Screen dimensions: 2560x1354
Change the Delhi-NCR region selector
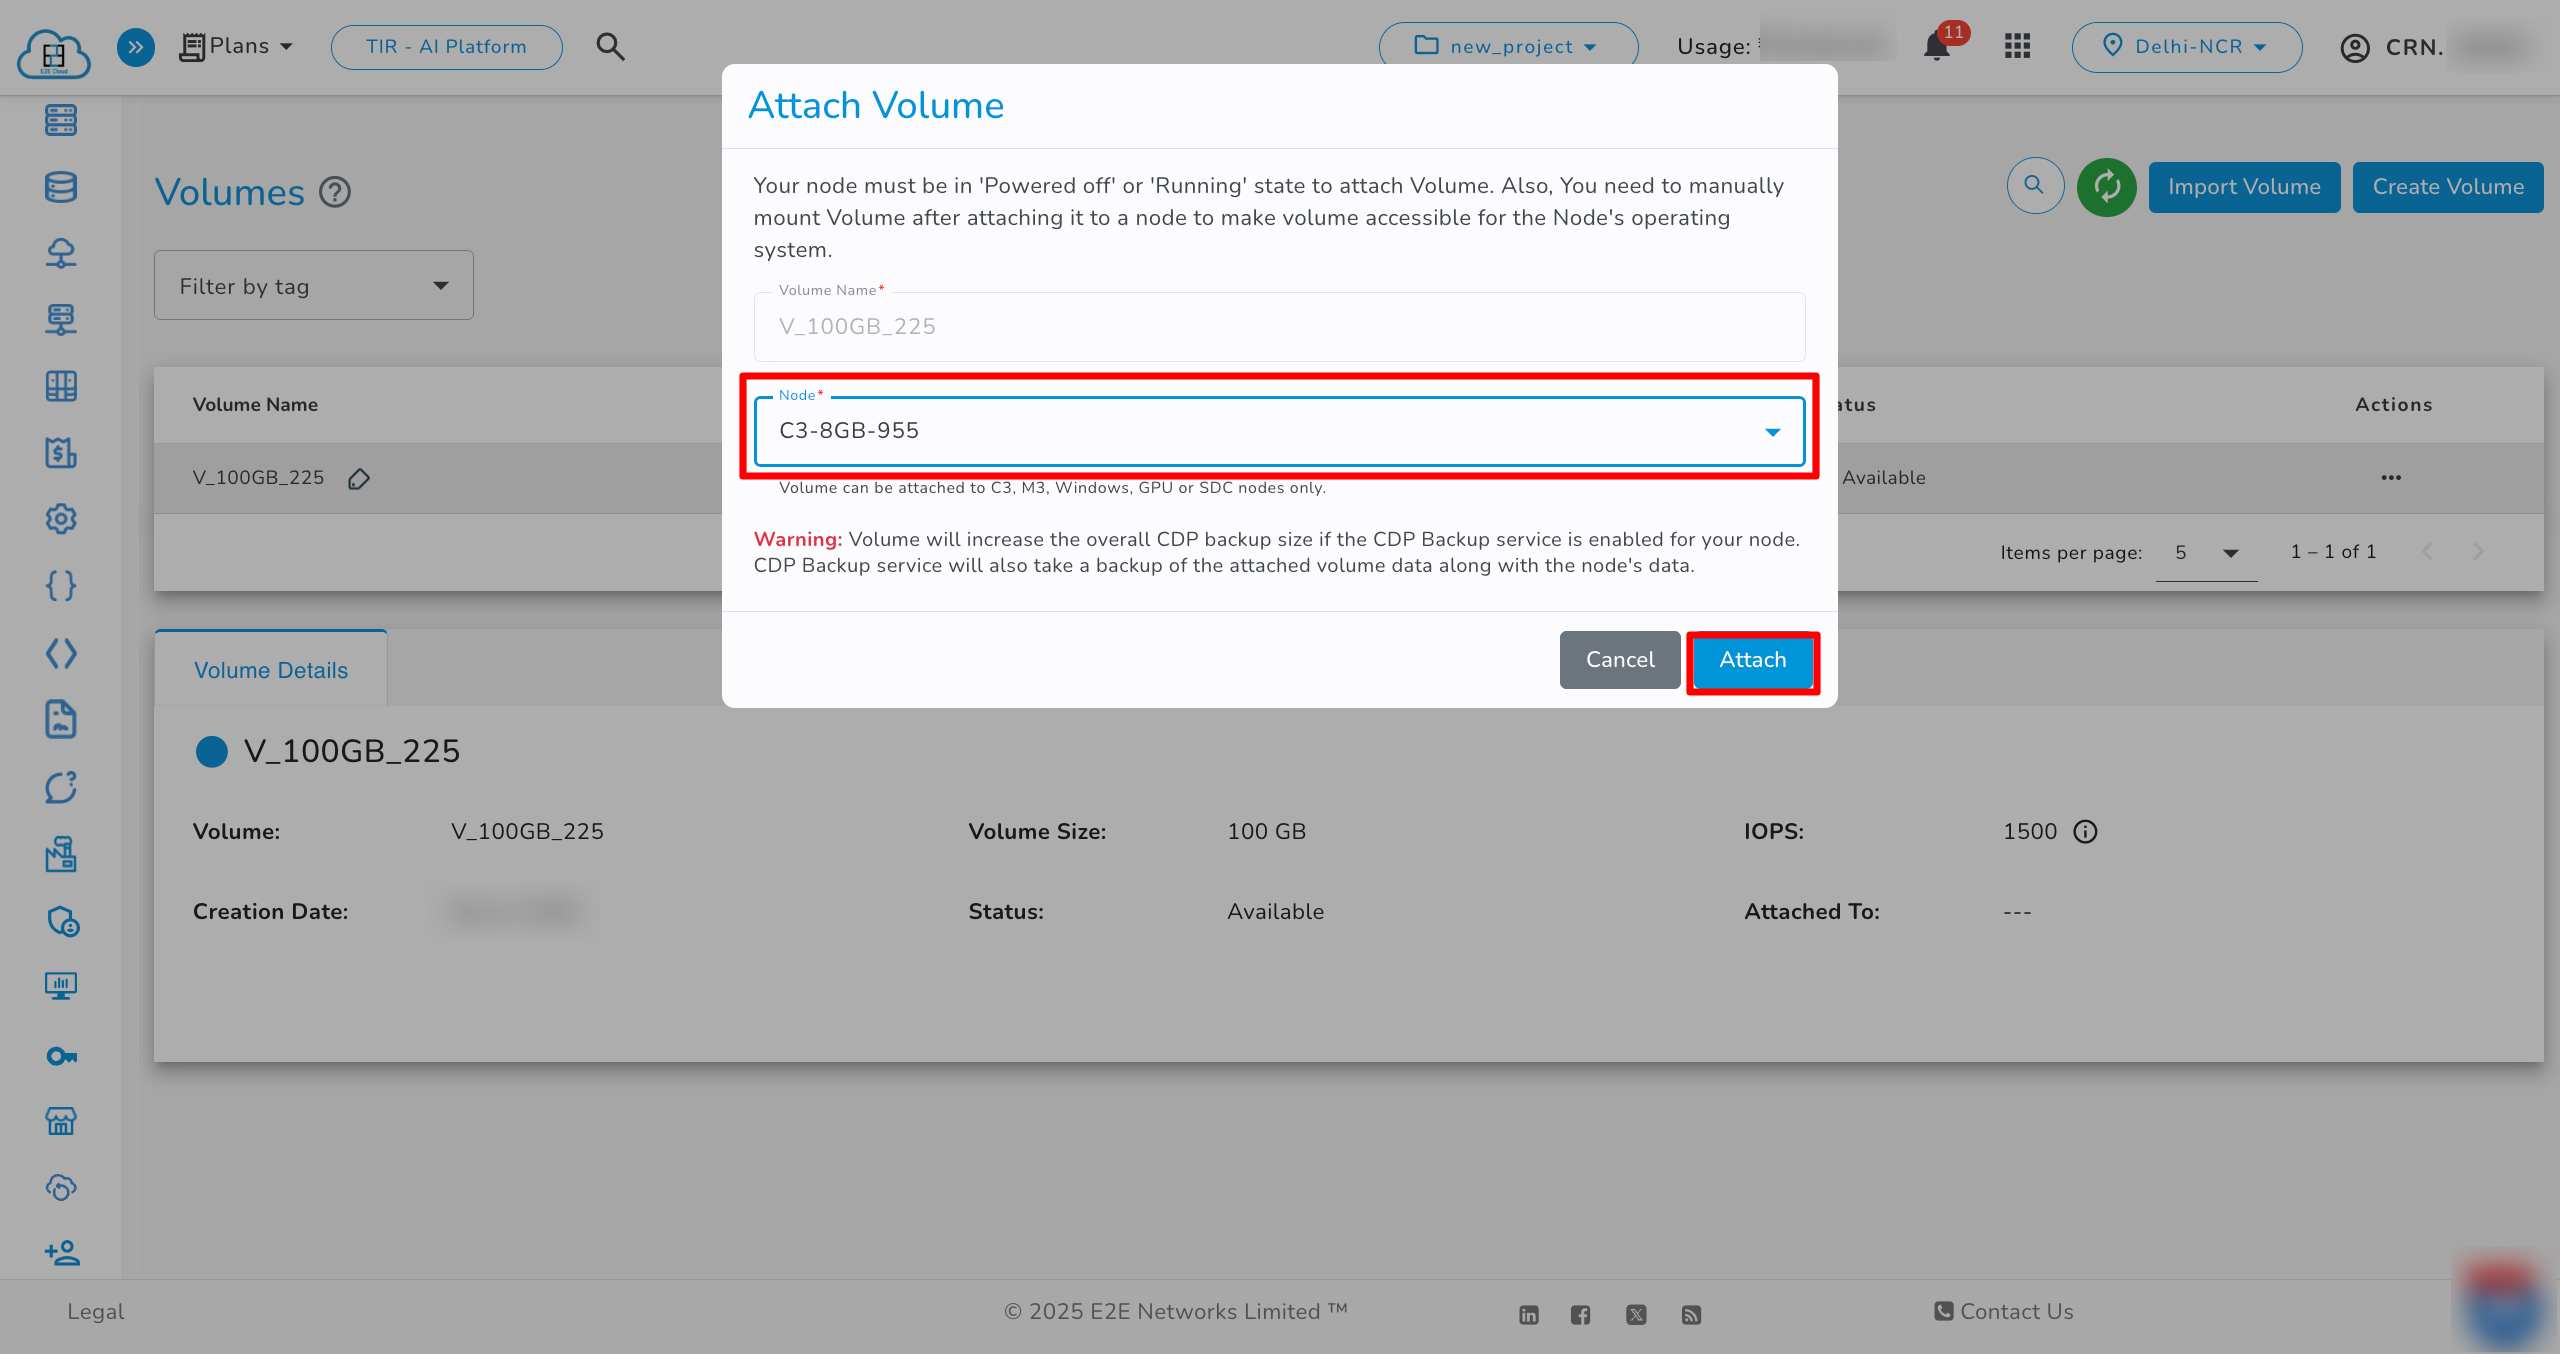click(2186, 46)
